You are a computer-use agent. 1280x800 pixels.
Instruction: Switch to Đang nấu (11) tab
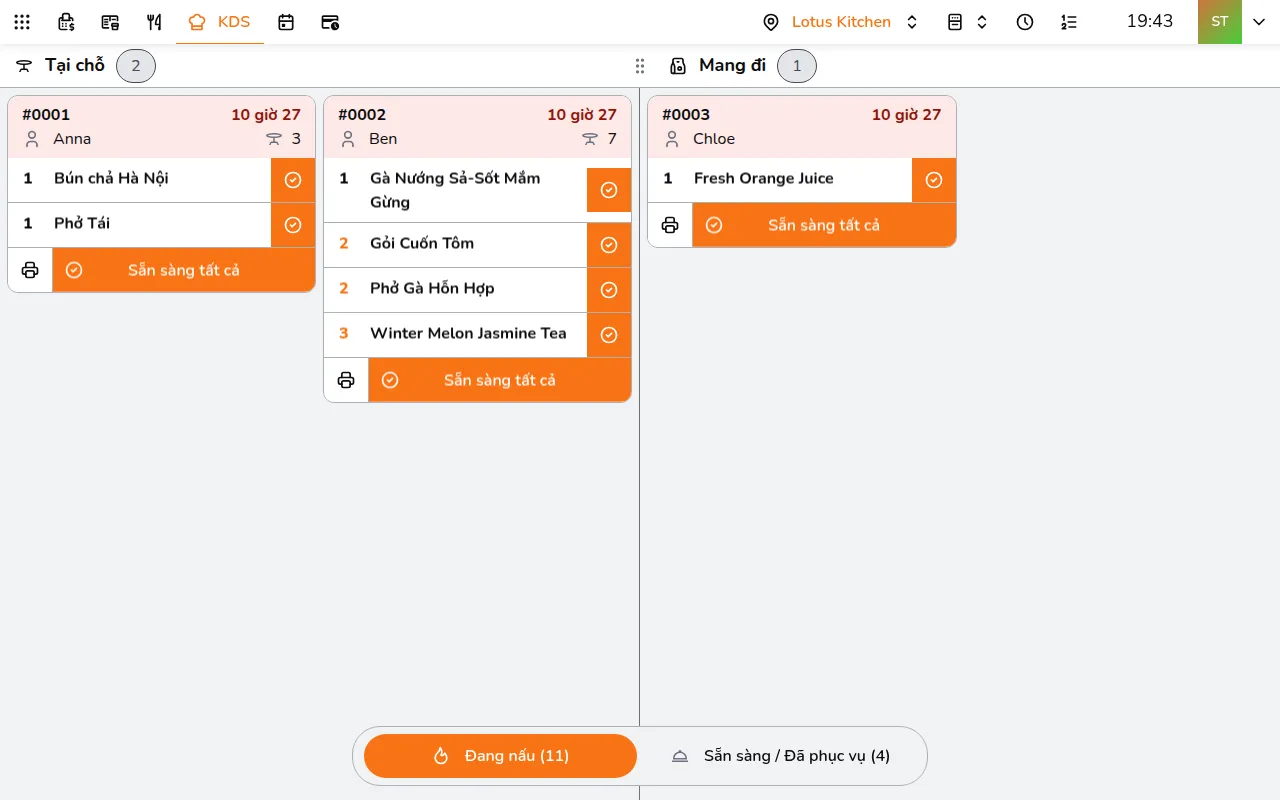[x=500, y=756]
